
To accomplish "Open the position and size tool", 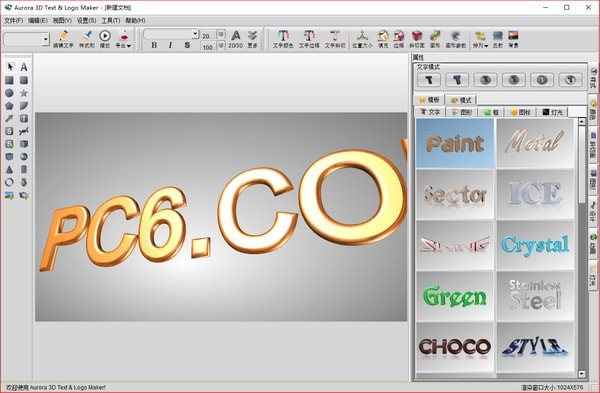I will click(362, 39).
